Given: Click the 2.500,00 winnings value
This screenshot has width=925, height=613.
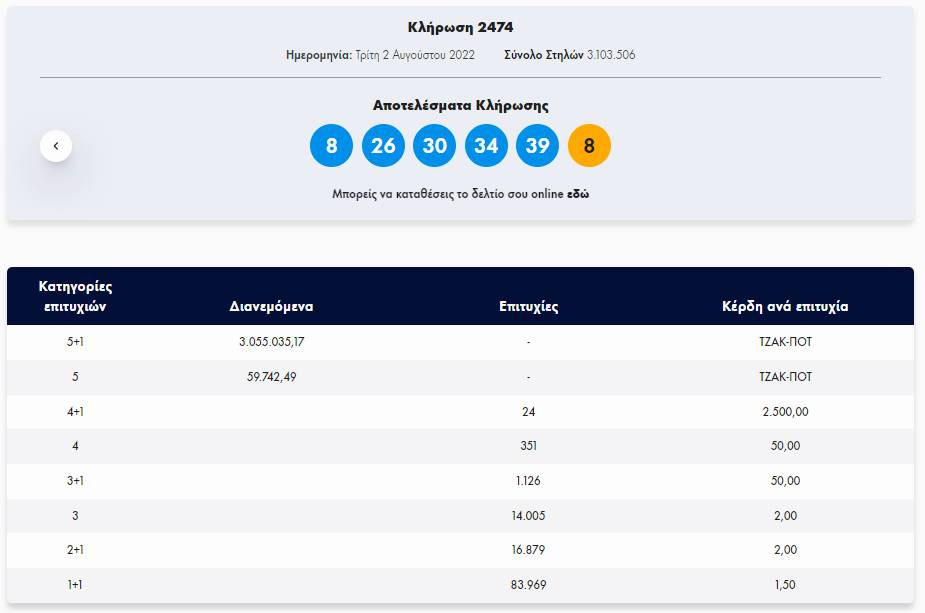Looking at the screenshot, I should (785, 411).
